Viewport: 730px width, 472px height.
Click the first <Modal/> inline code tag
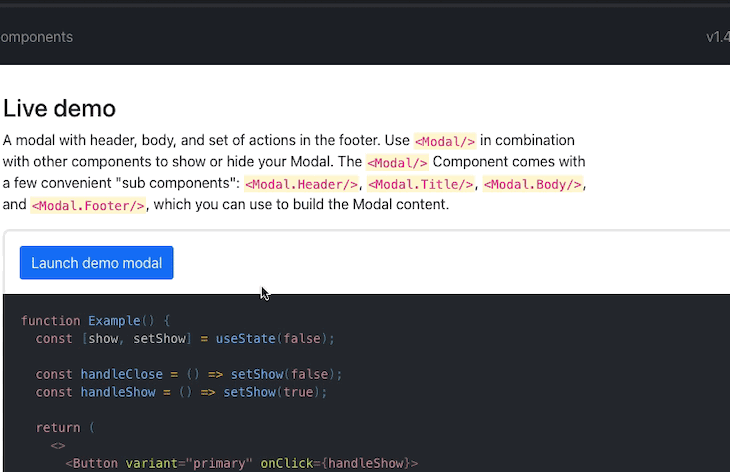(445, 141)
